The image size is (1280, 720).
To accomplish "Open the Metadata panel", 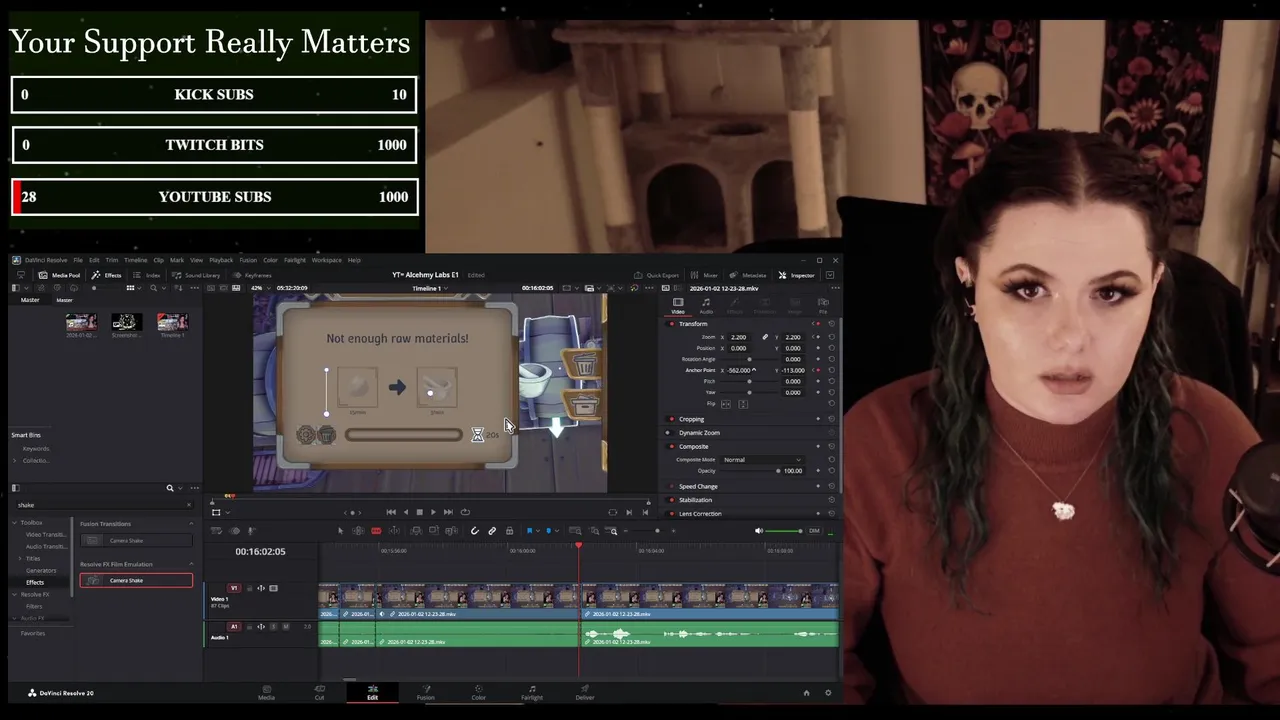I will pyautogui.click(x=749, y=275).
